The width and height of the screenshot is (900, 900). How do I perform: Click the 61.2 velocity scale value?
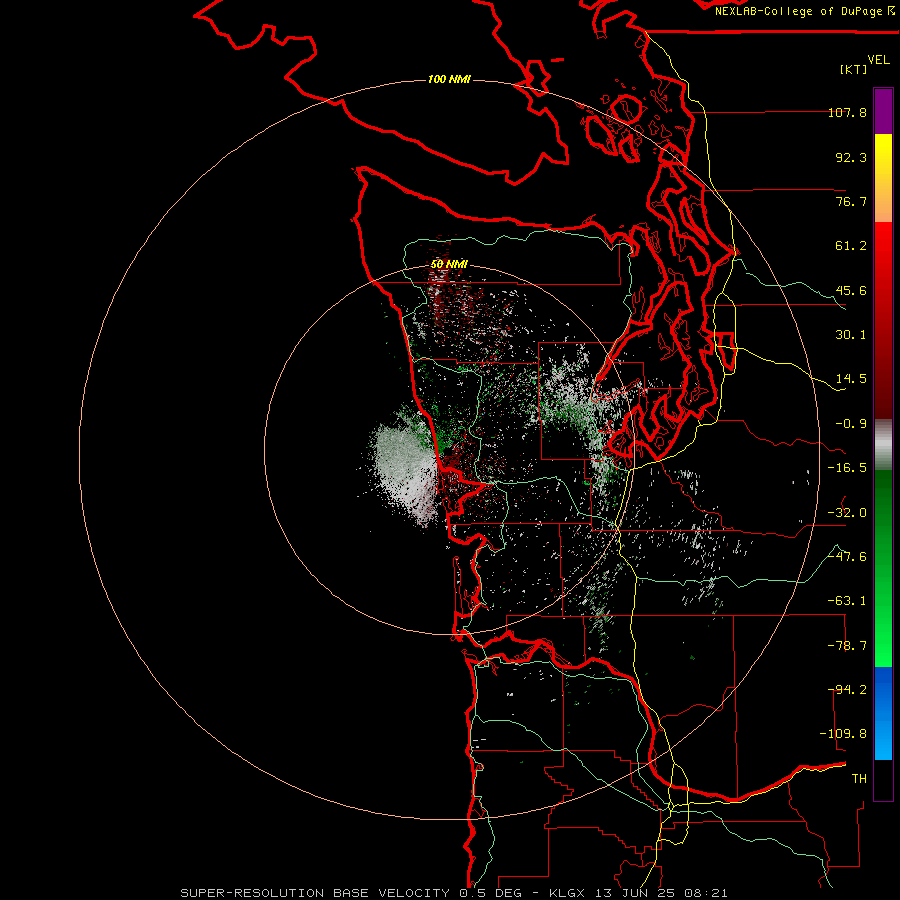[x=851, y=246]
